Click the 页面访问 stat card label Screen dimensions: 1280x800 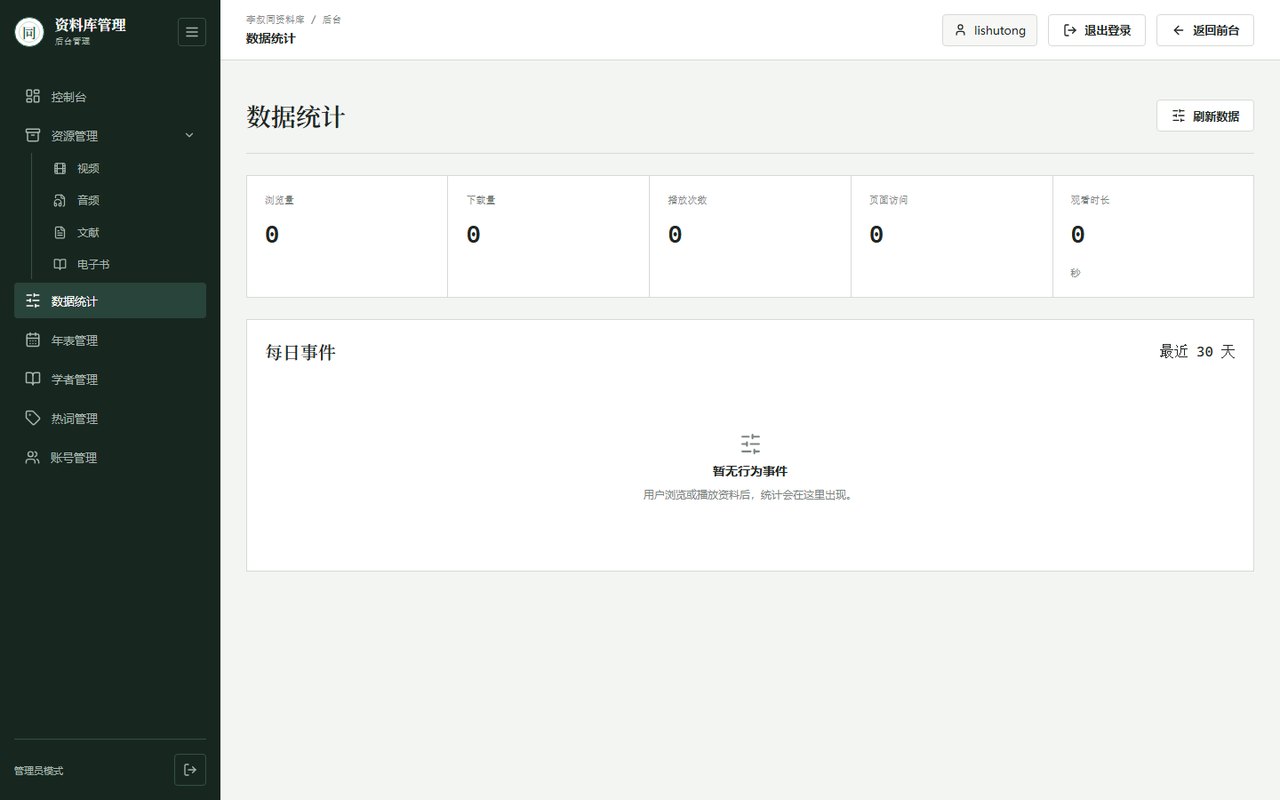point(889,200)
